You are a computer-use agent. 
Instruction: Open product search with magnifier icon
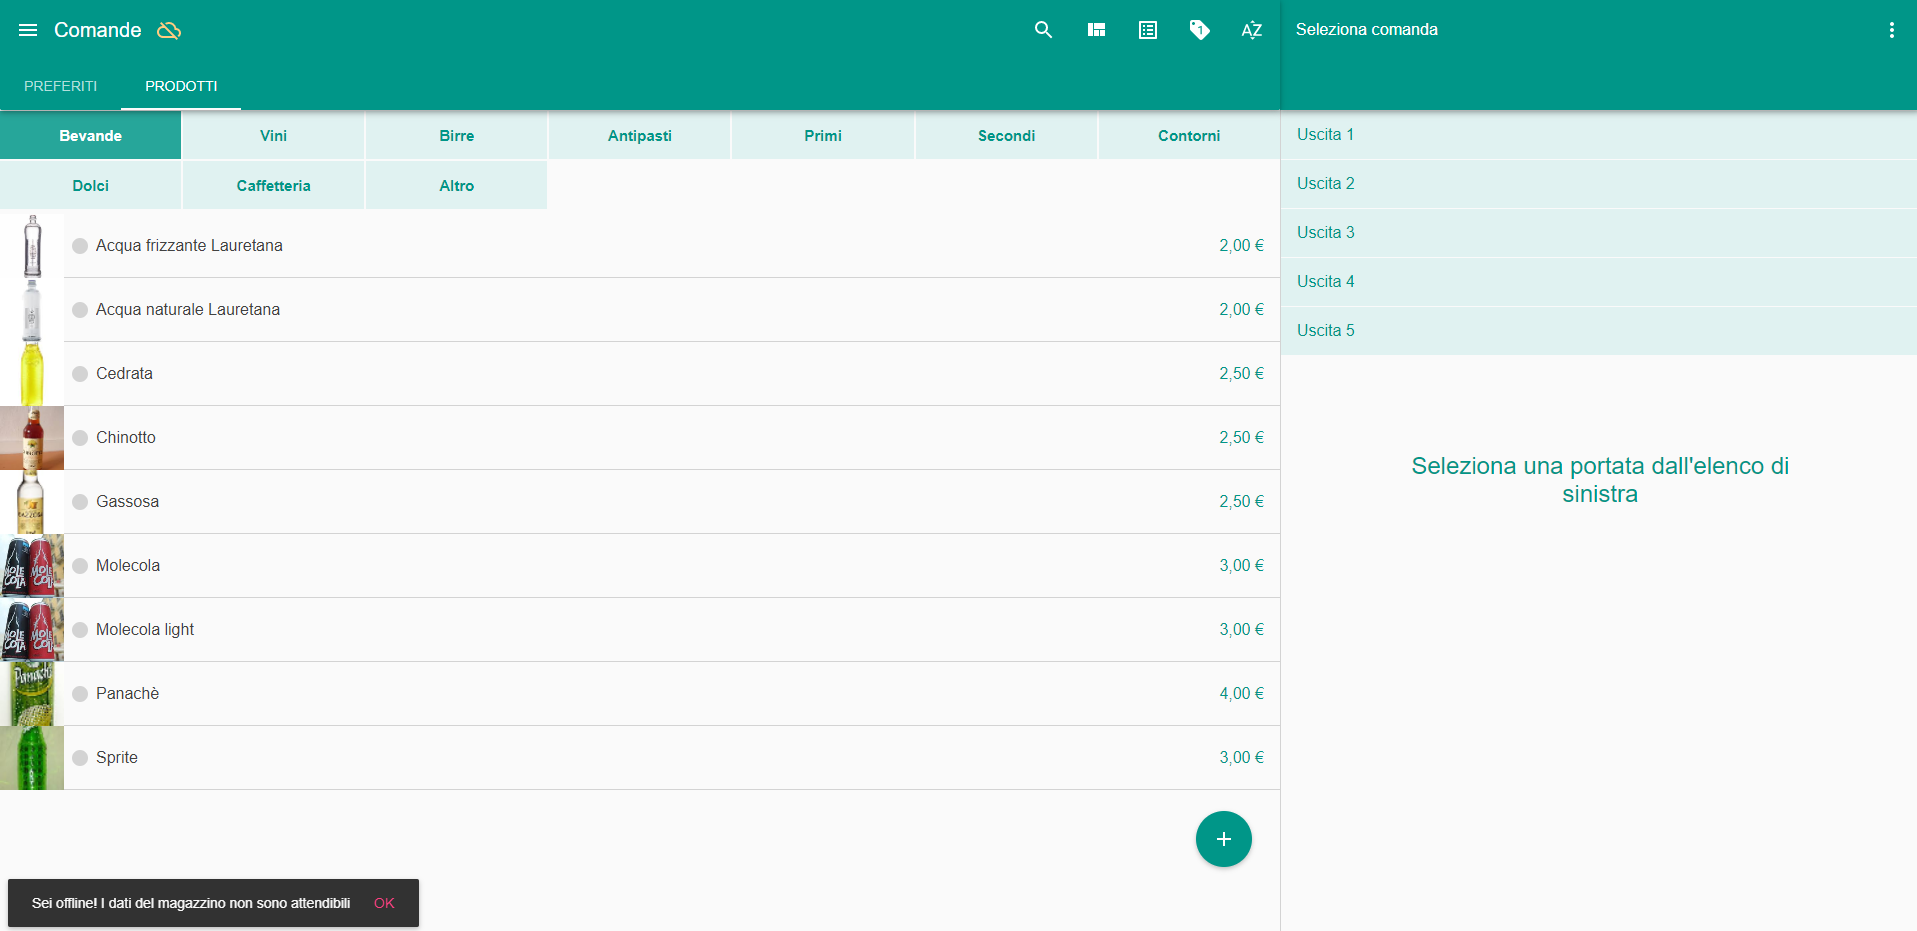[1043, 30]
